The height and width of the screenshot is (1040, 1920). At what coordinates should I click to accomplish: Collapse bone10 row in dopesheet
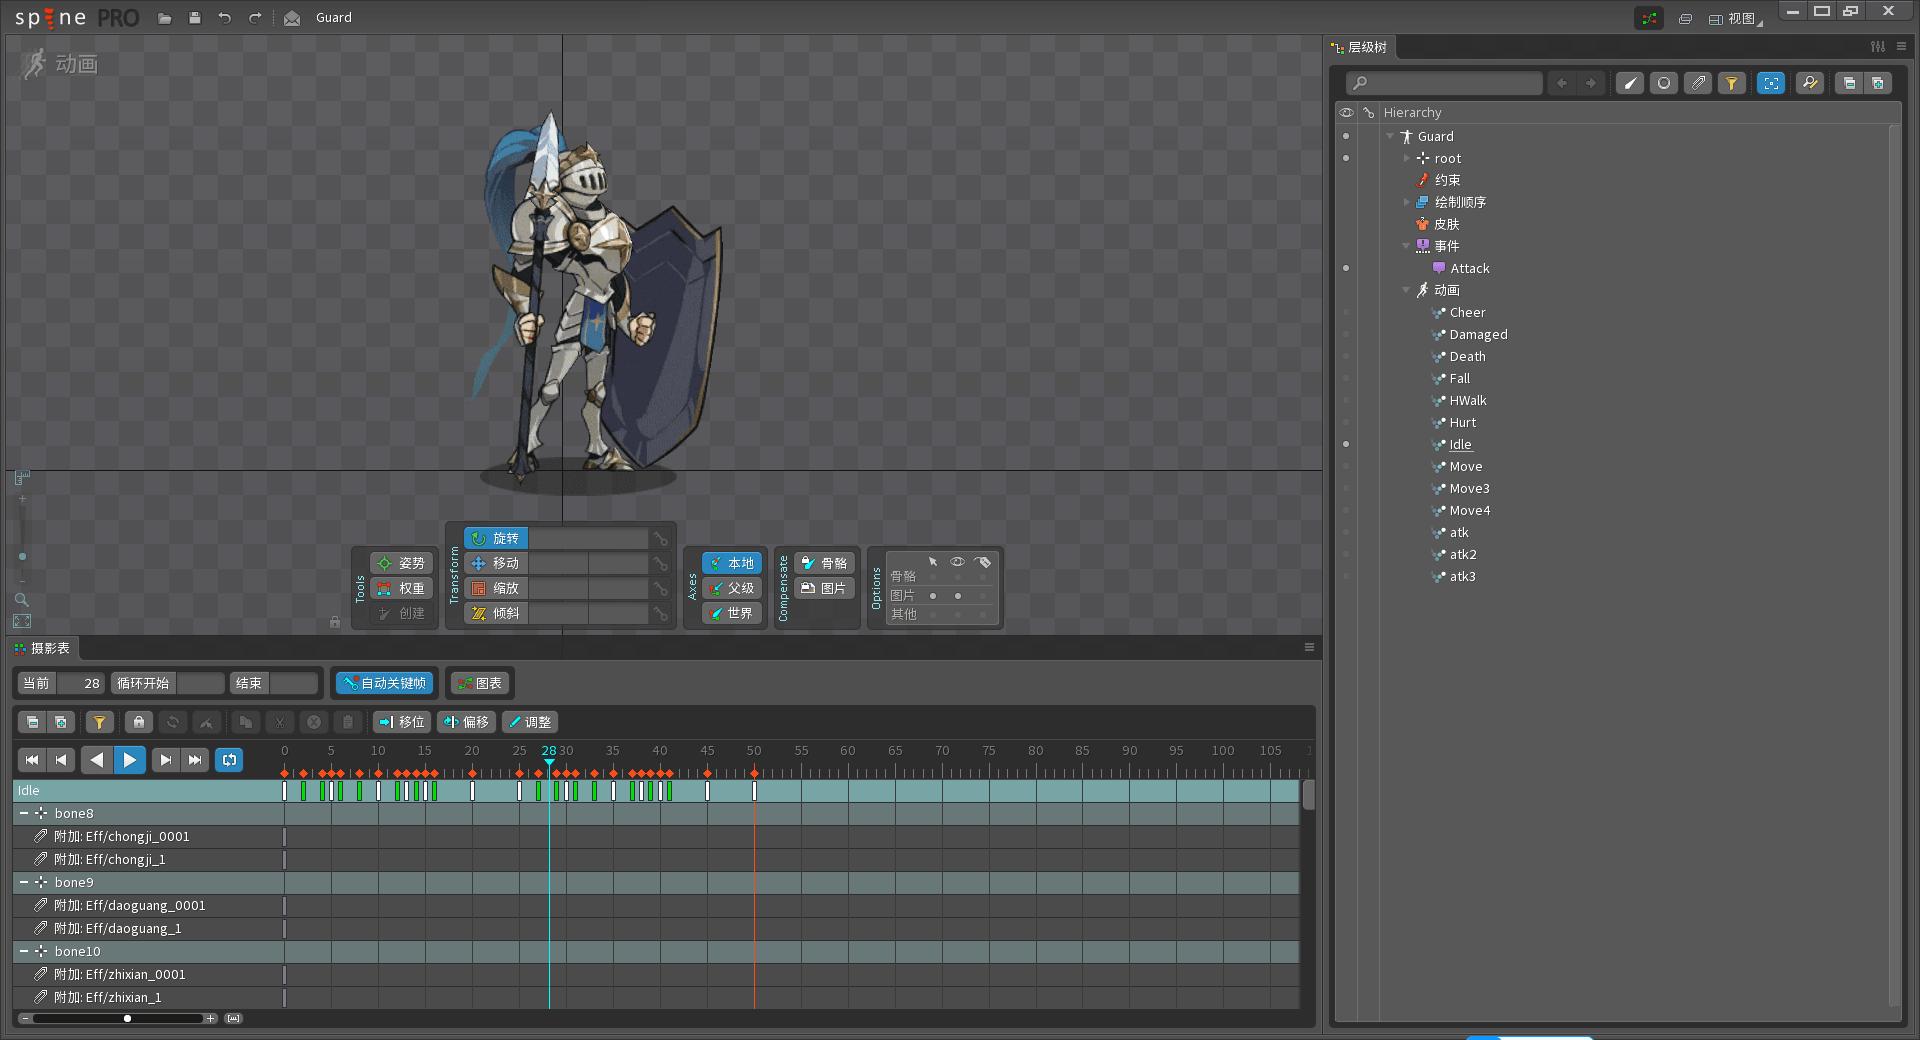24,952
